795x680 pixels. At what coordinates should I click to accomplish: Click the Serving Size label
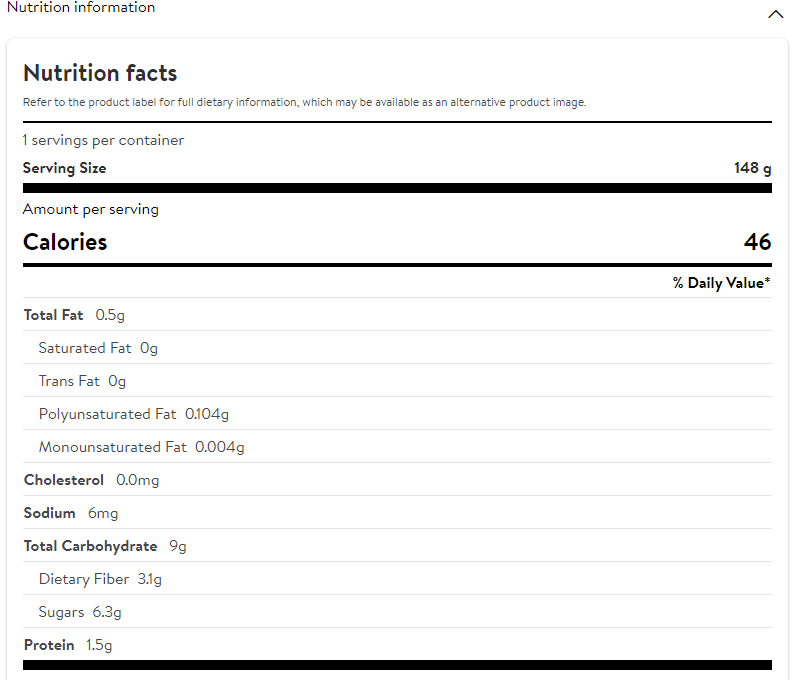coord(65,168)
